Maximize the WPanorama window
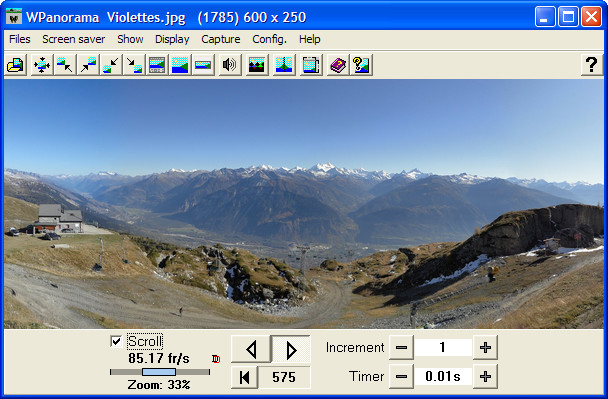608x399 pixels. pyautogui.click(x=568, y=17)
